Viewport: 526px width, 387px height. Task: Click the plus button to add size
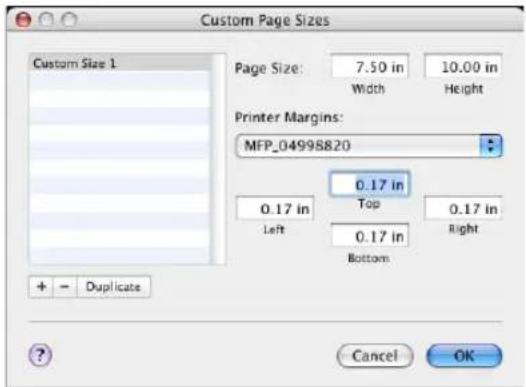(x=41, y=287)
